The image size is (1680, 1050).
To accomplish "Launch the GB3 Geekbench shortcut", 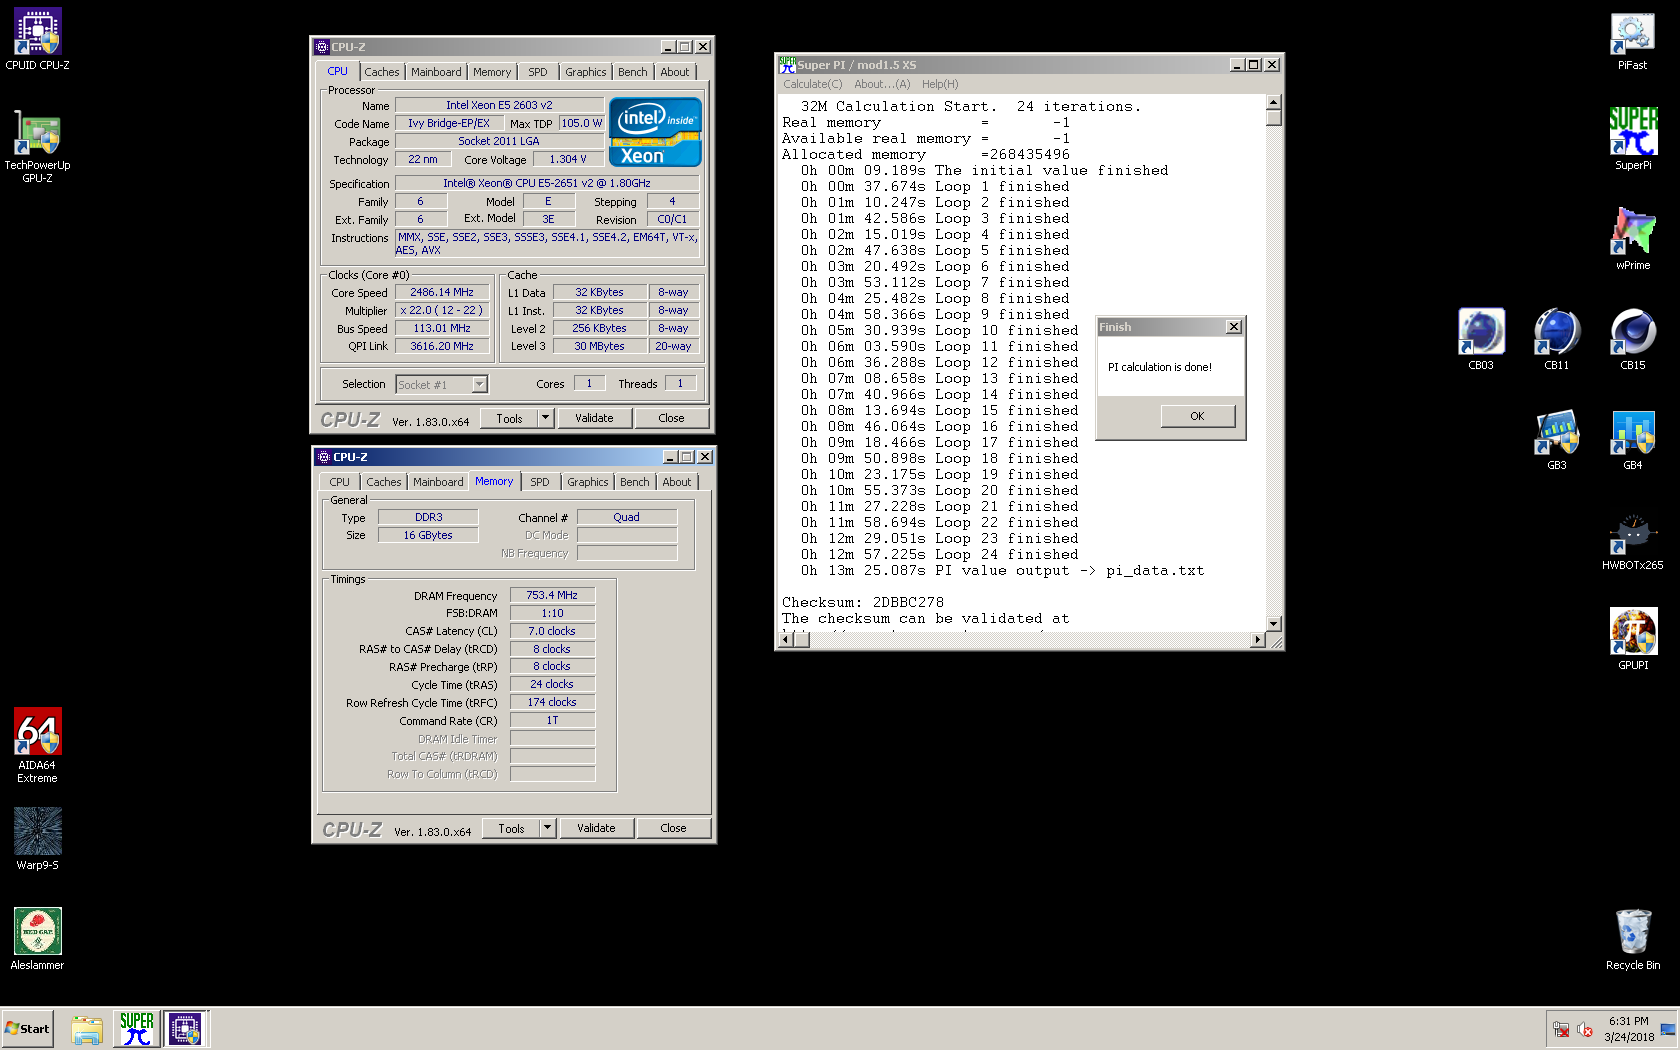I will coord(1556,439).
